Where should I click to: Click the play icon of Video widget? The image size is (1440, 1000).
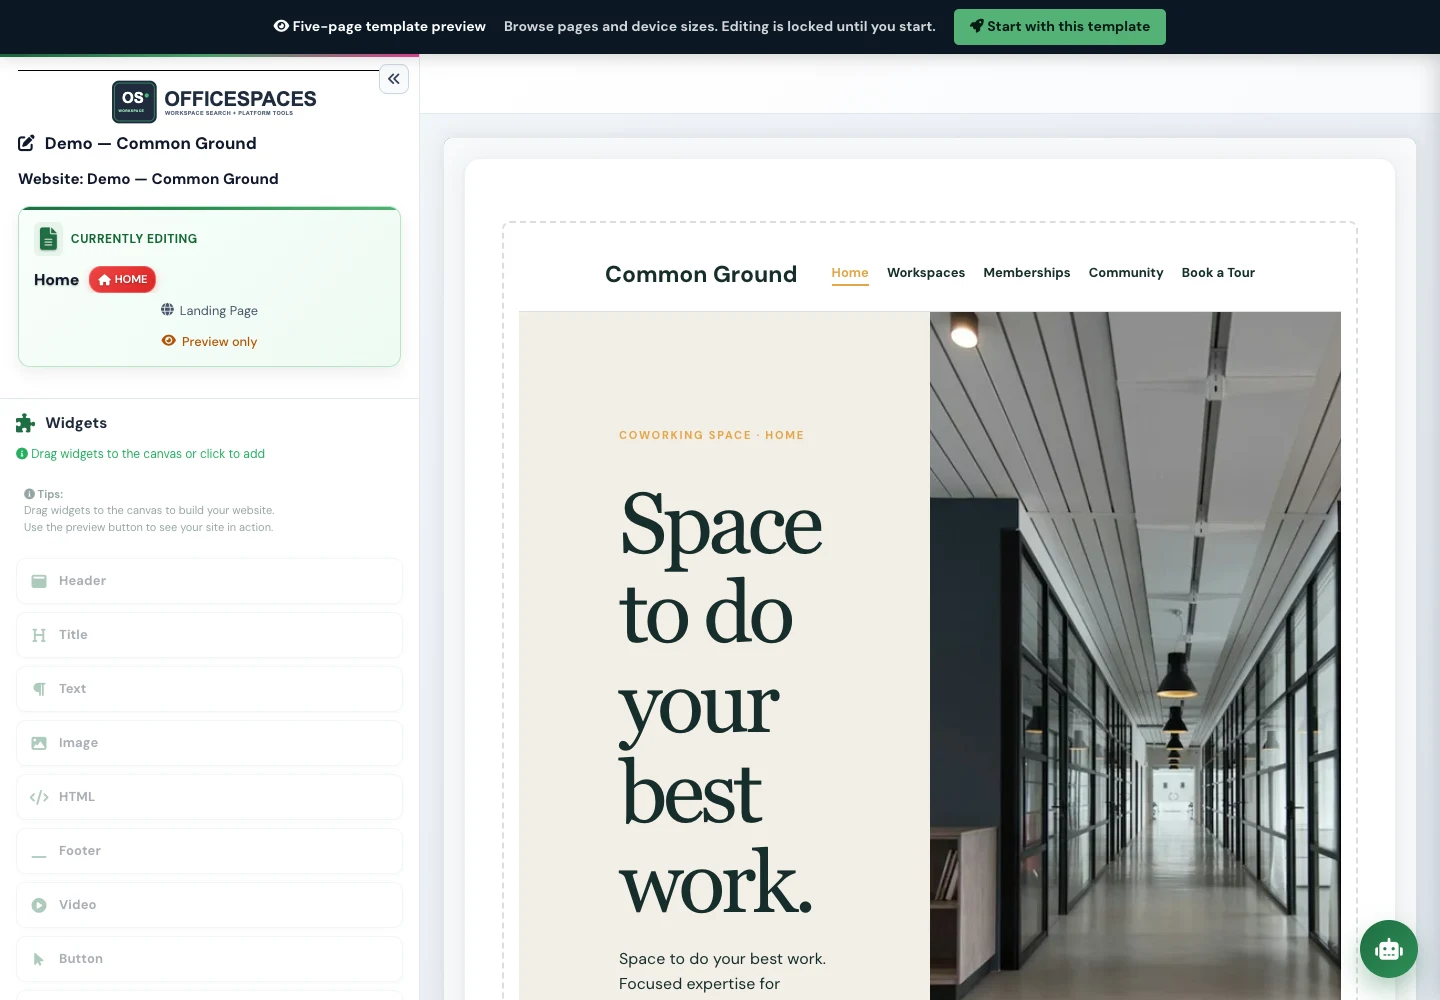pyautogui.click(x=39, y=905)
